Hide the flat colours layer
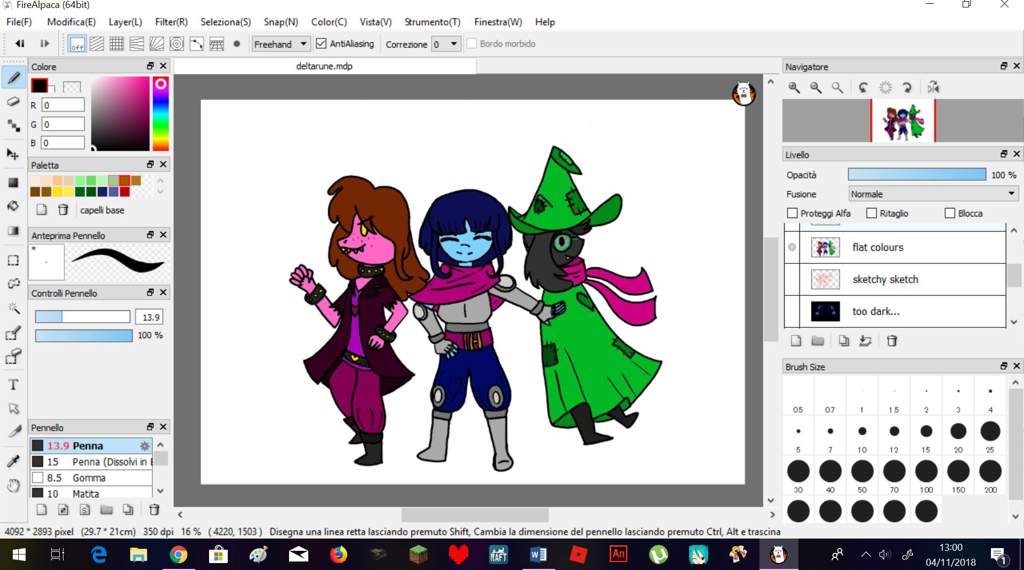The height and width of the screenshot is (570, 1024). [x=792, y=247]
